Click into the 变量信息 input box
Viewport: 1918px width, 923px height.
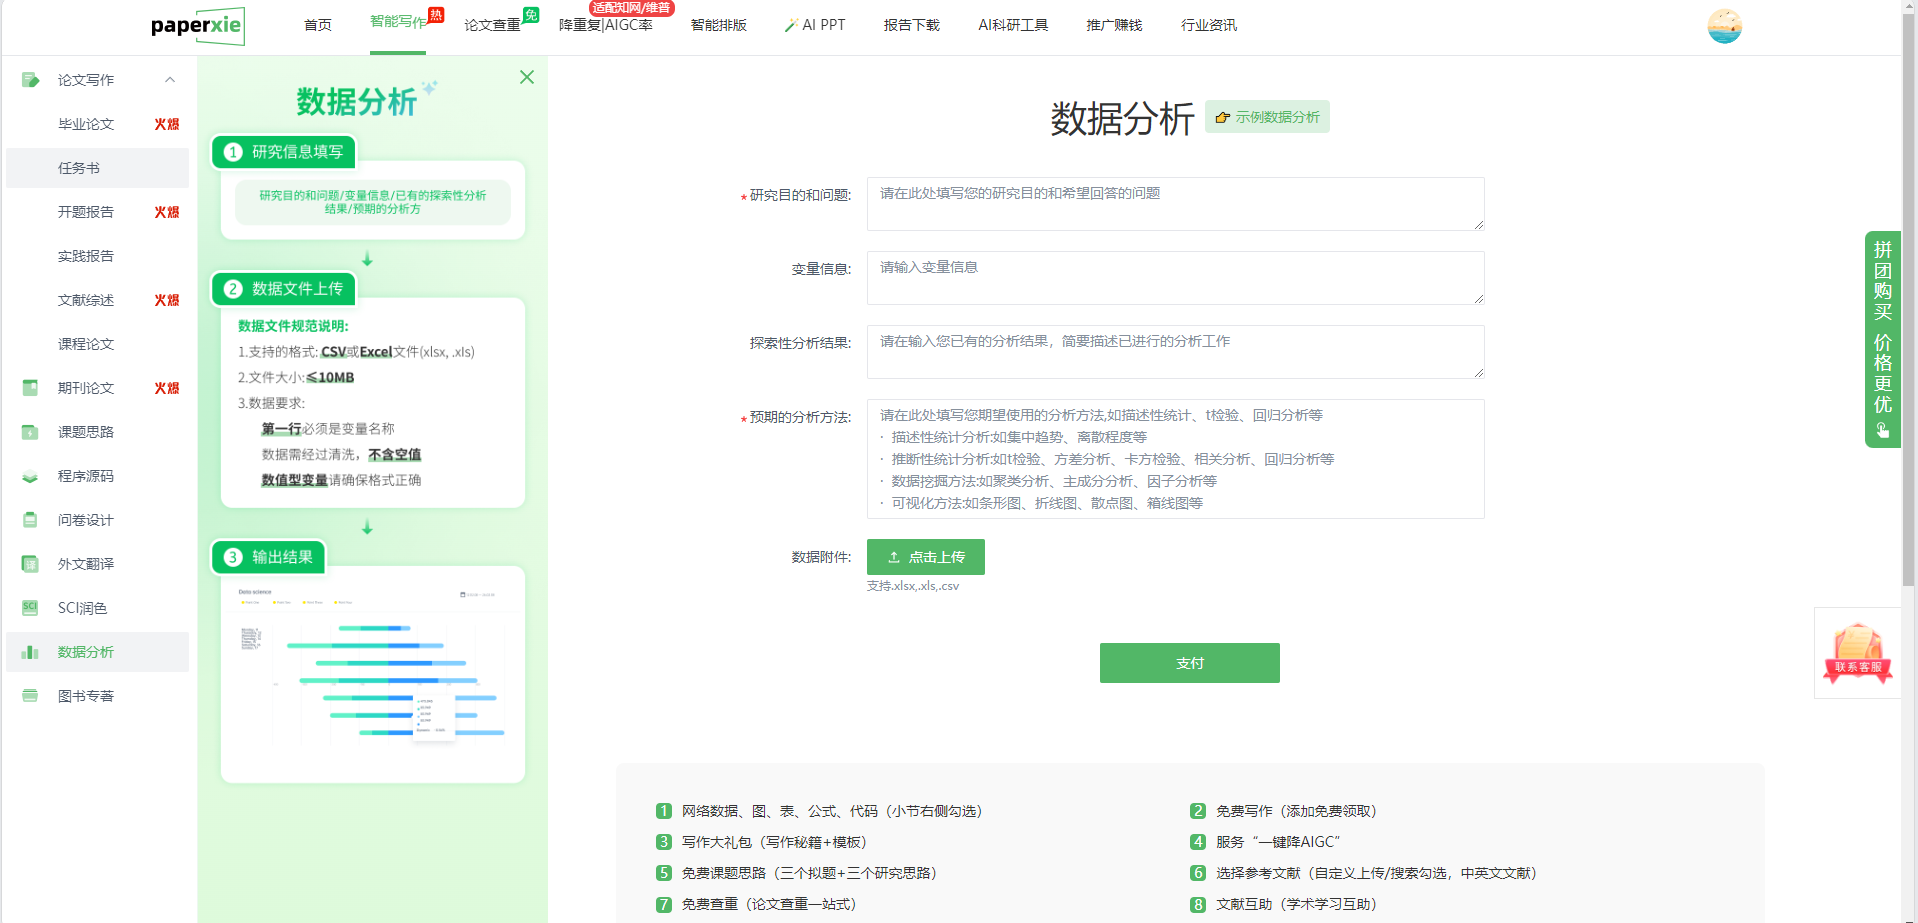pyautogui.click(x=1174, y=278)
